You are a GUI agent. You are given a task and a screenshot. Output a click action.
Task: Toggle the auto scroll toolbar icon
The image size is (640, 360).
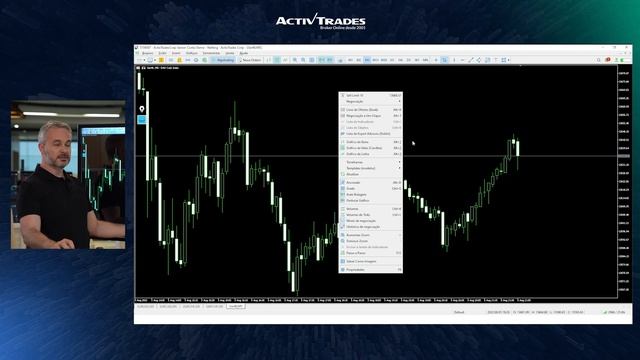pos(321,60)
